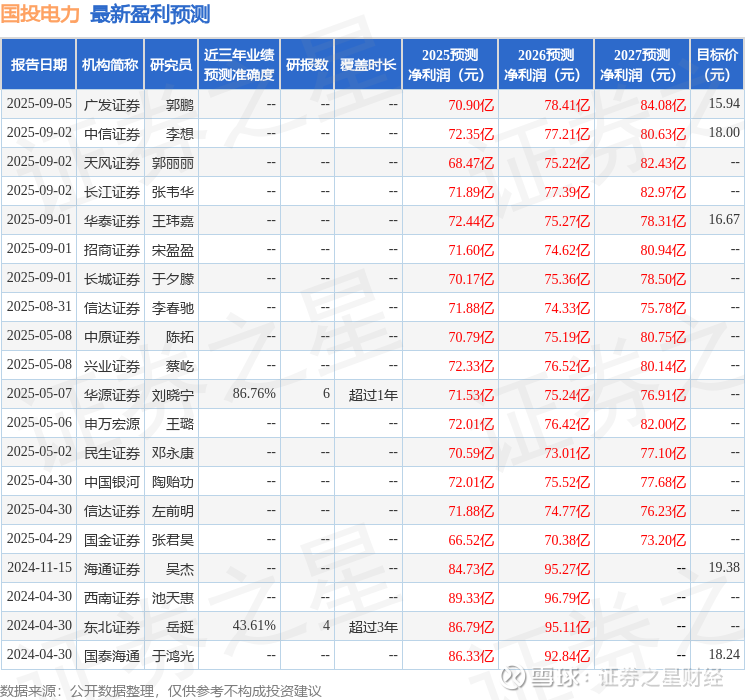Click the 覆盖时长 column header

tap(368, 65)
